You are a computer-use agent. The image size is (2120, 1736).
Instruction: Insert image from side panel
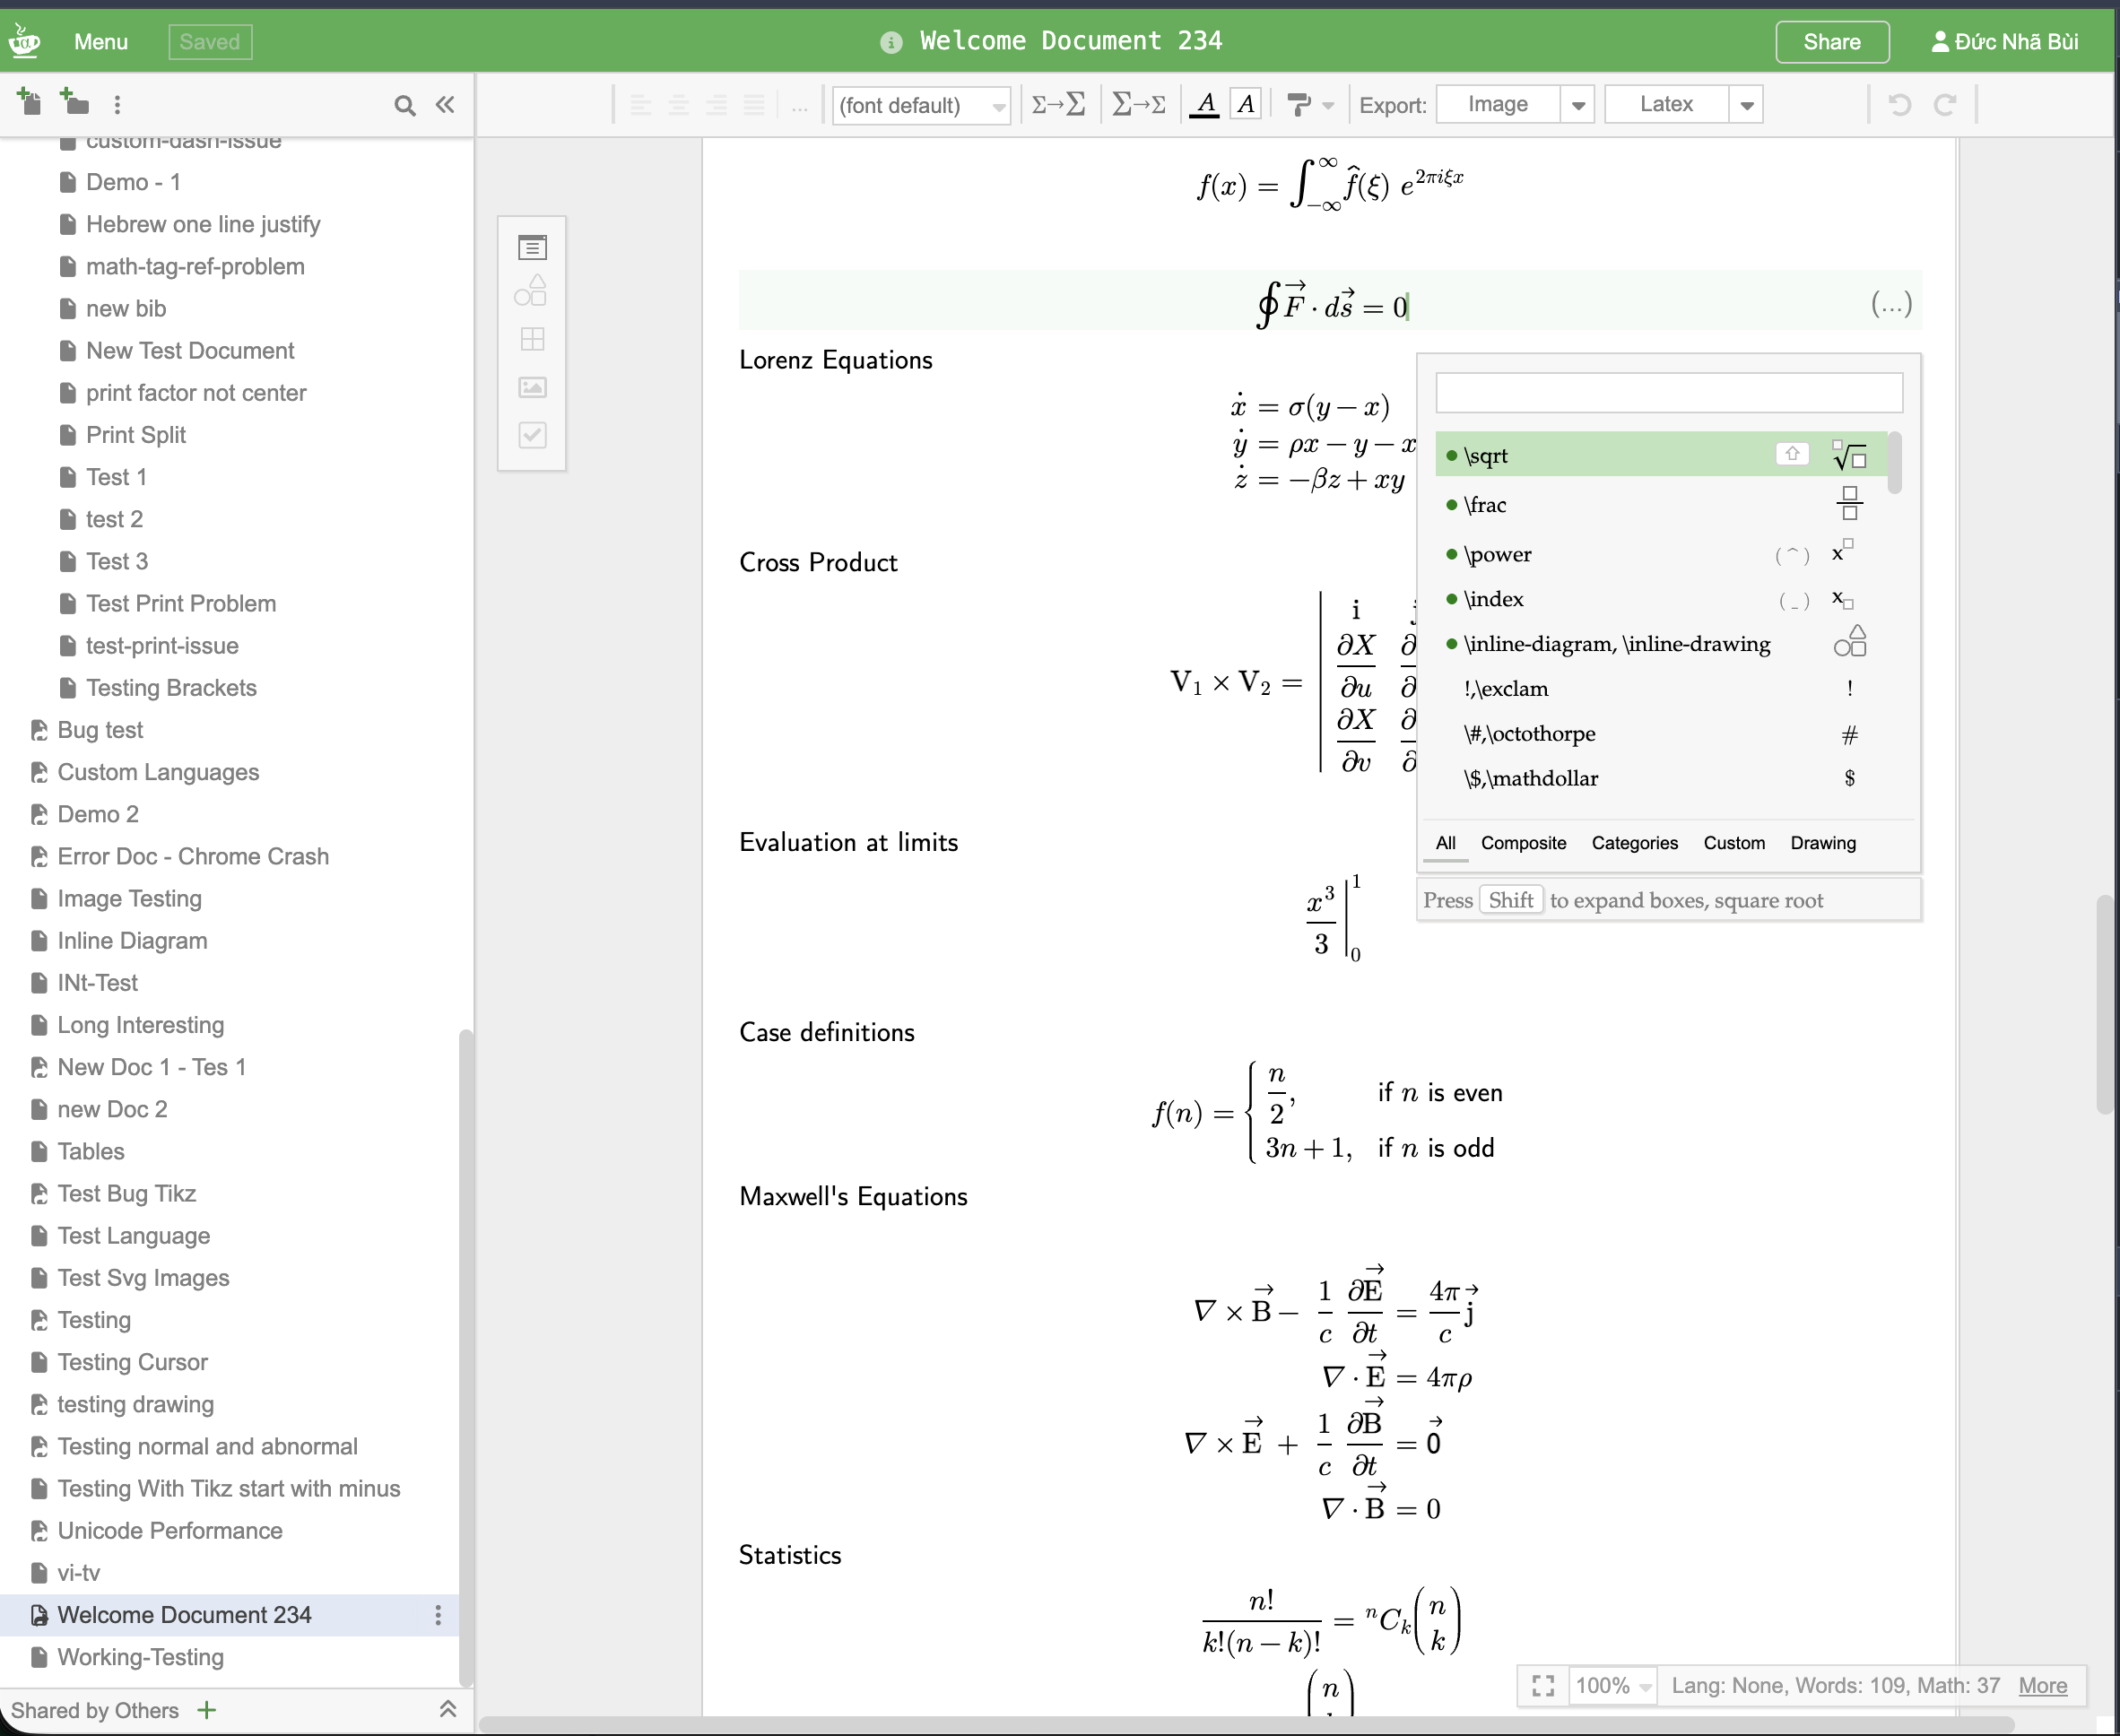(x=532, y=387)
